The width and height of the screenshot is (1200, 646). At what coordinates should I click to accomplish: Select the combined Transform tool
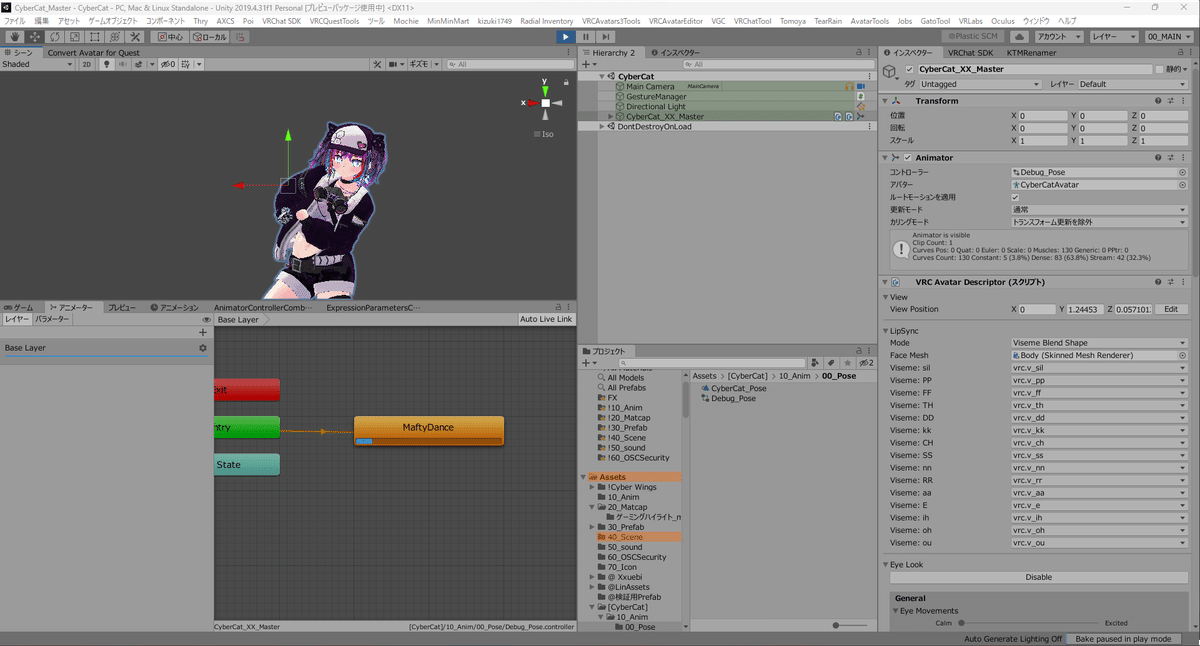115,37
